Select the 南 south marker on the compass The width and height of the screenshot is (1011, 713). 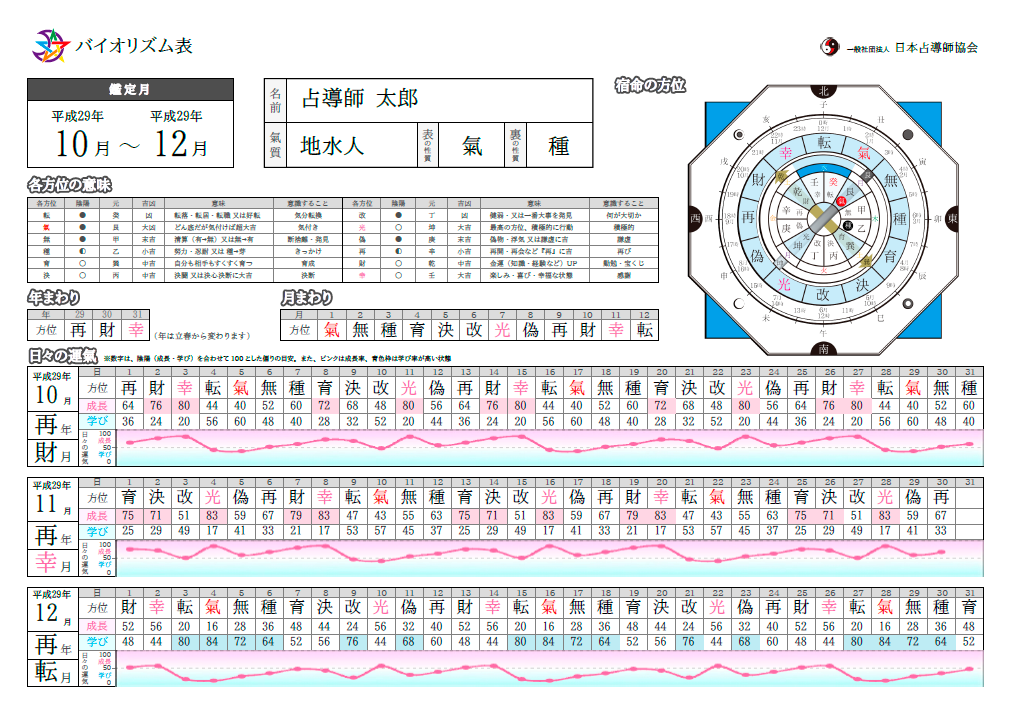[x=822, y=348]
